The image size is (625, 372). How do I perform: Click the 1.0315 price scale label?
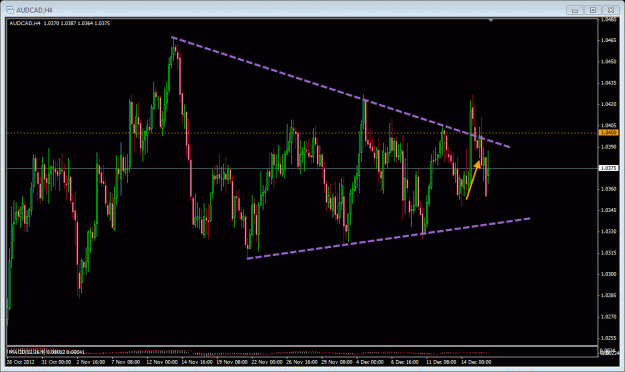[608, 253]
